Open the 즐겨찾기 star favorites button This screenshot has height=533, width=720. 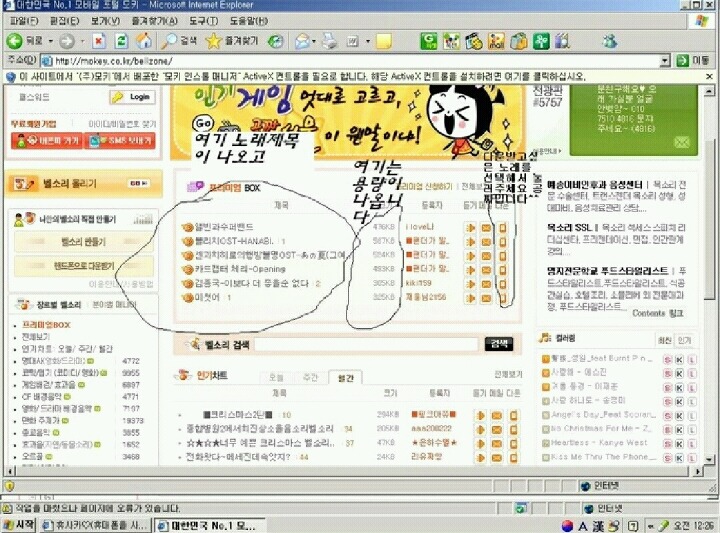pos(232,41)
